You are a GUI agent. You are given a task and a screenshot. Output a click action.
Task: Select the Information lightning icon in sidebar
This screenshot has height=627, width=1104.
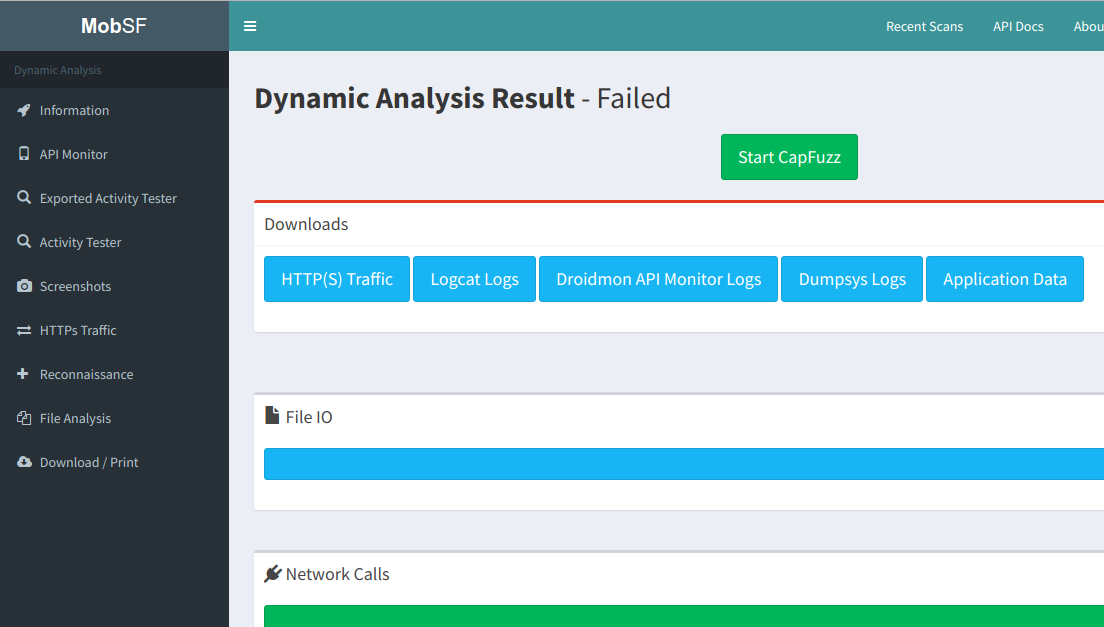pos(24,110)
